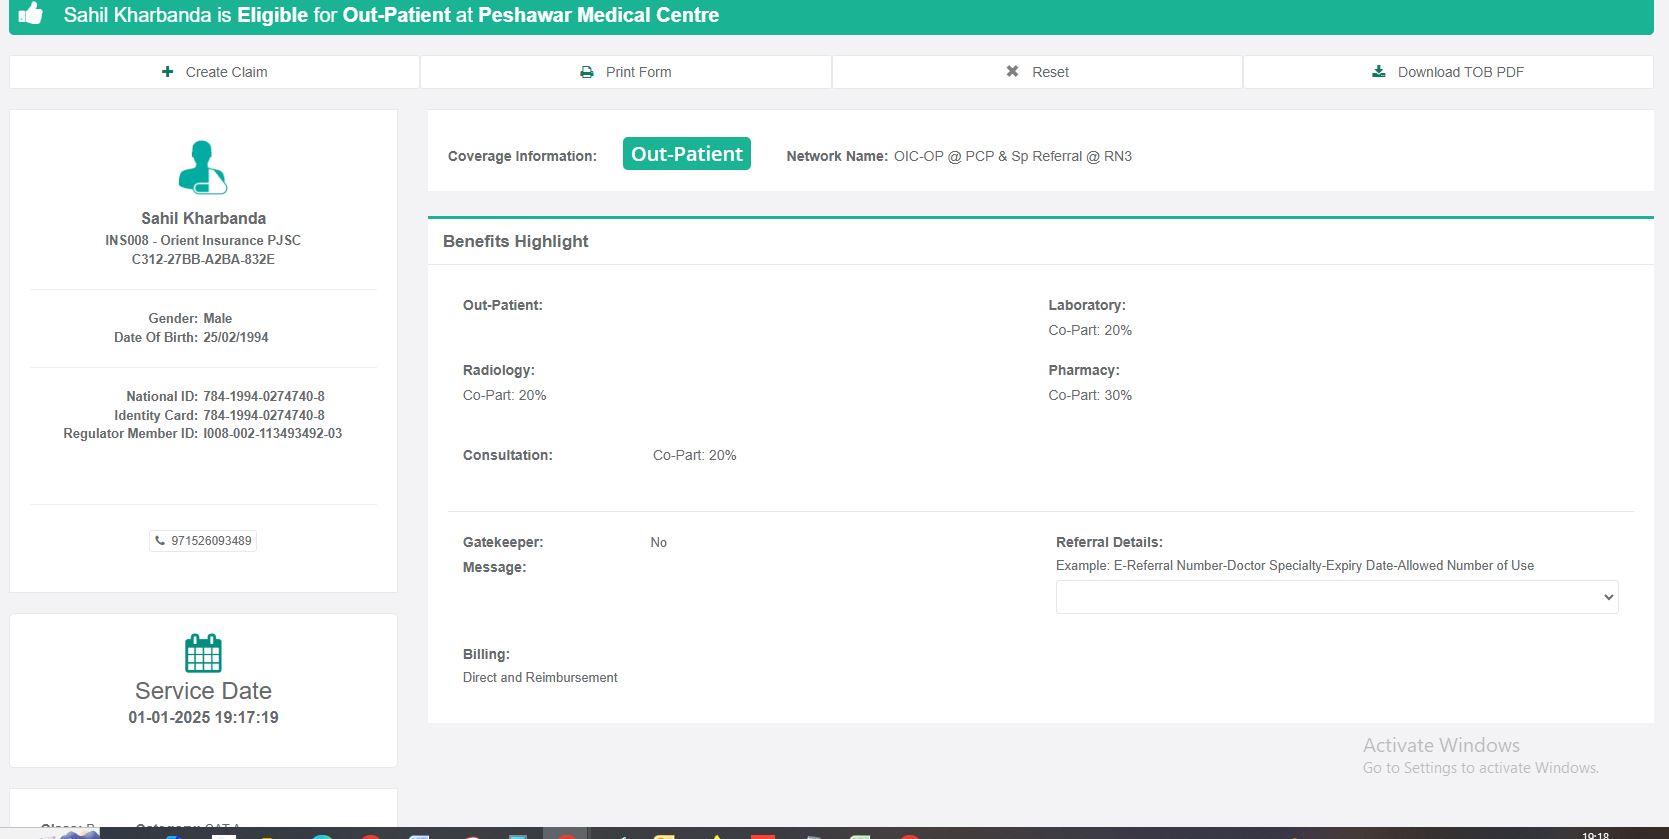Select the green Out-Patient coverage badge
Image resolution: width=1669 pixels, height=839 pixels.
coord(687,154)
